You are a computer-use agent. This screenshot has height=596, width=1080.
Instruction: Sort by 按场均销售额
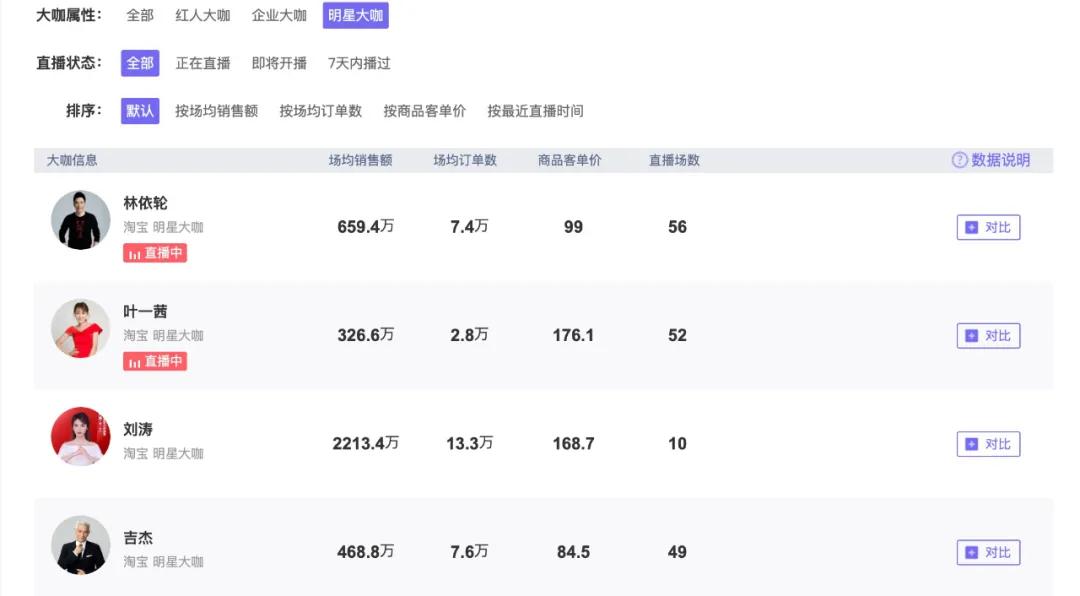216,111
